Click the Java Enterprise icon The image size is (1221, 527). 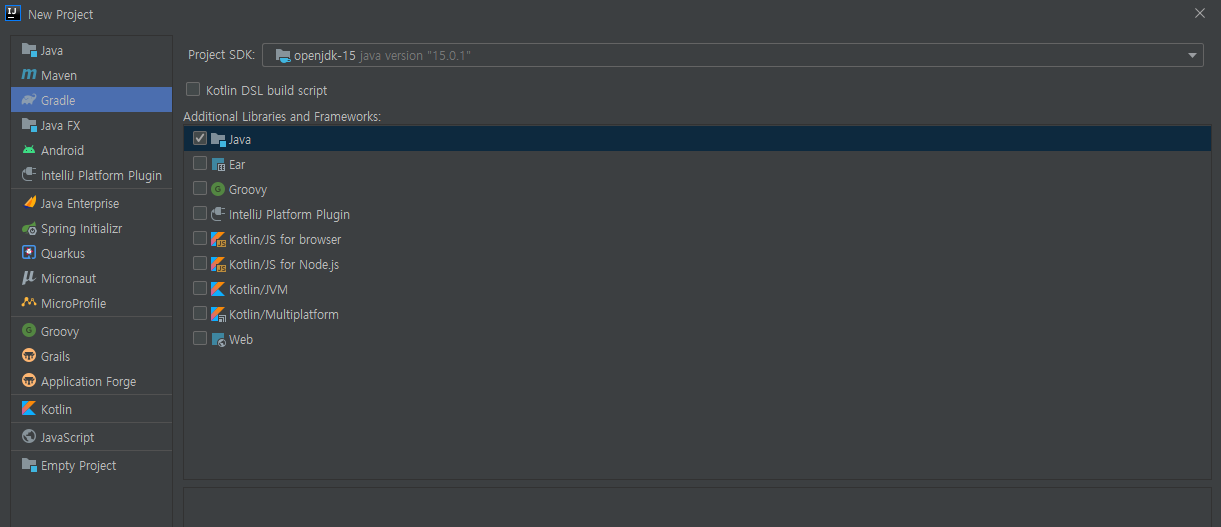29,203
